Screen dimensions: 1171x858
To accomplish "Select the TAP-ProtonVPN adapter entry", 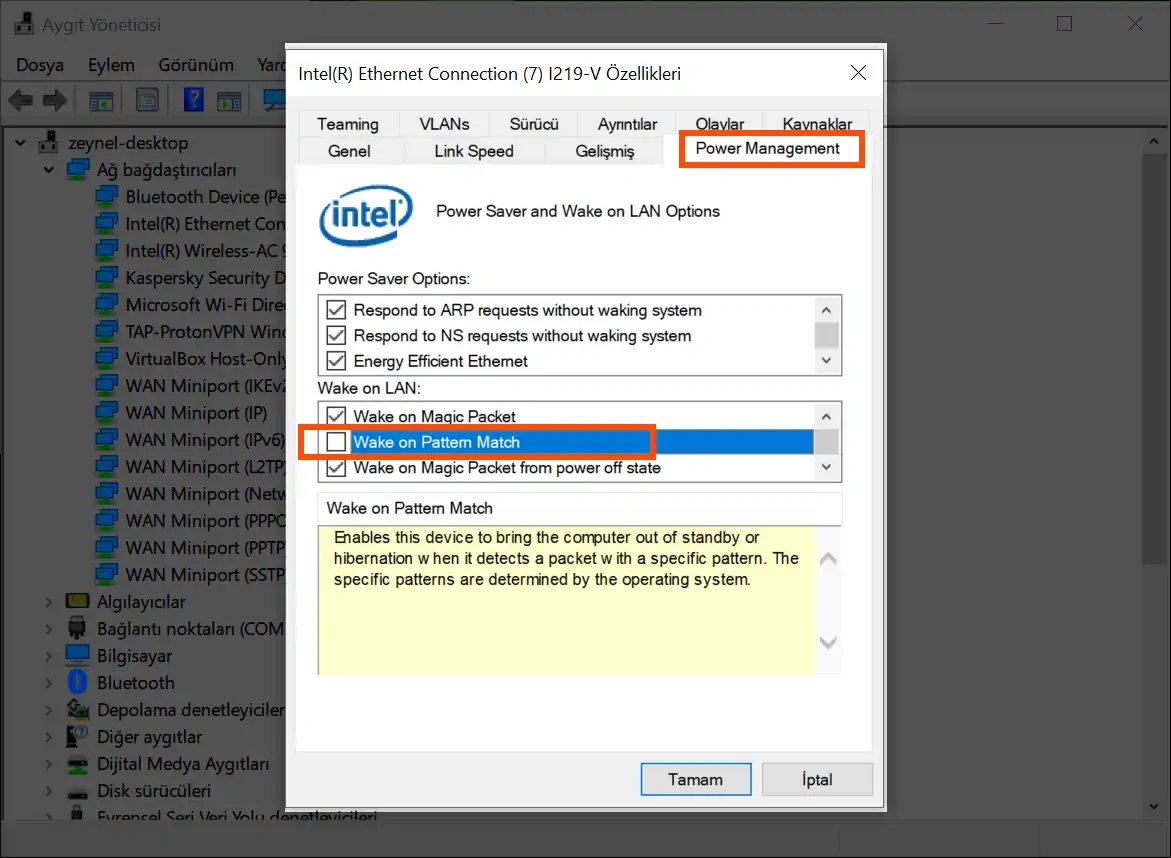I will click(205, 332).
